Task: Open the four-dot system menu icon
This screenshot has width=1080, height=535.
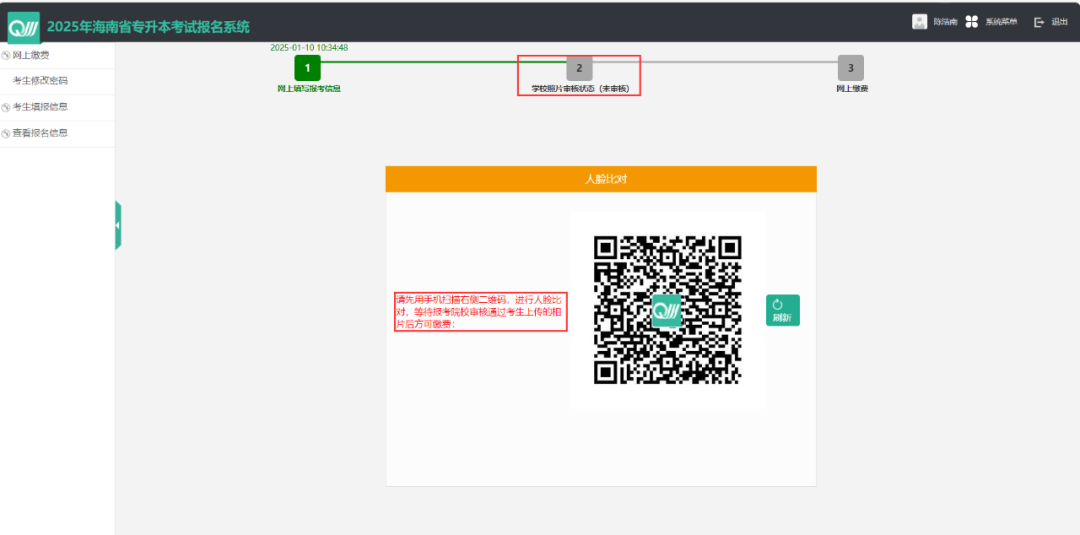Action: pos(972,22)
